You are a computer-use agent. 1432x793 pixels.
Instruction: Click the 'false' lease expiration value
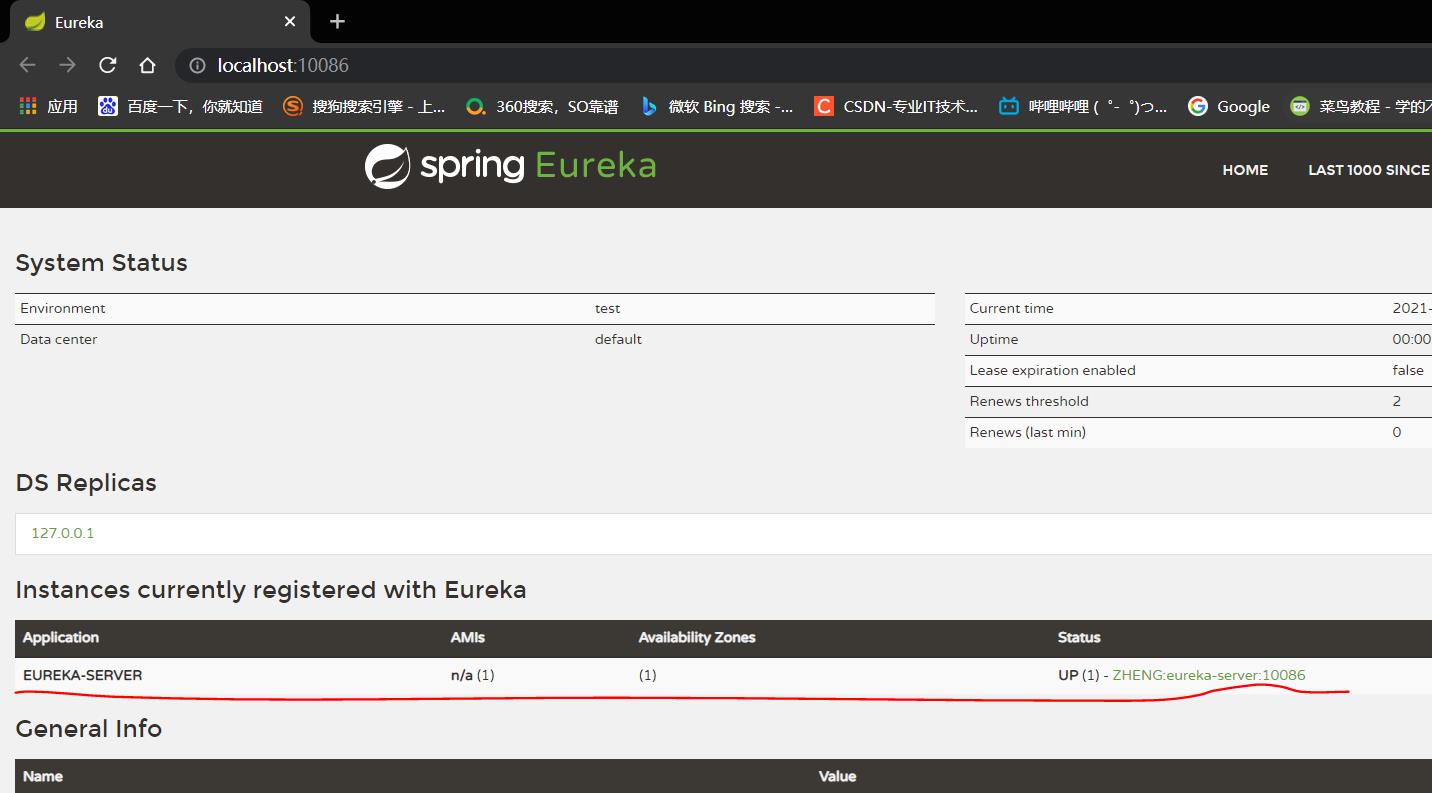[1407, 370]
